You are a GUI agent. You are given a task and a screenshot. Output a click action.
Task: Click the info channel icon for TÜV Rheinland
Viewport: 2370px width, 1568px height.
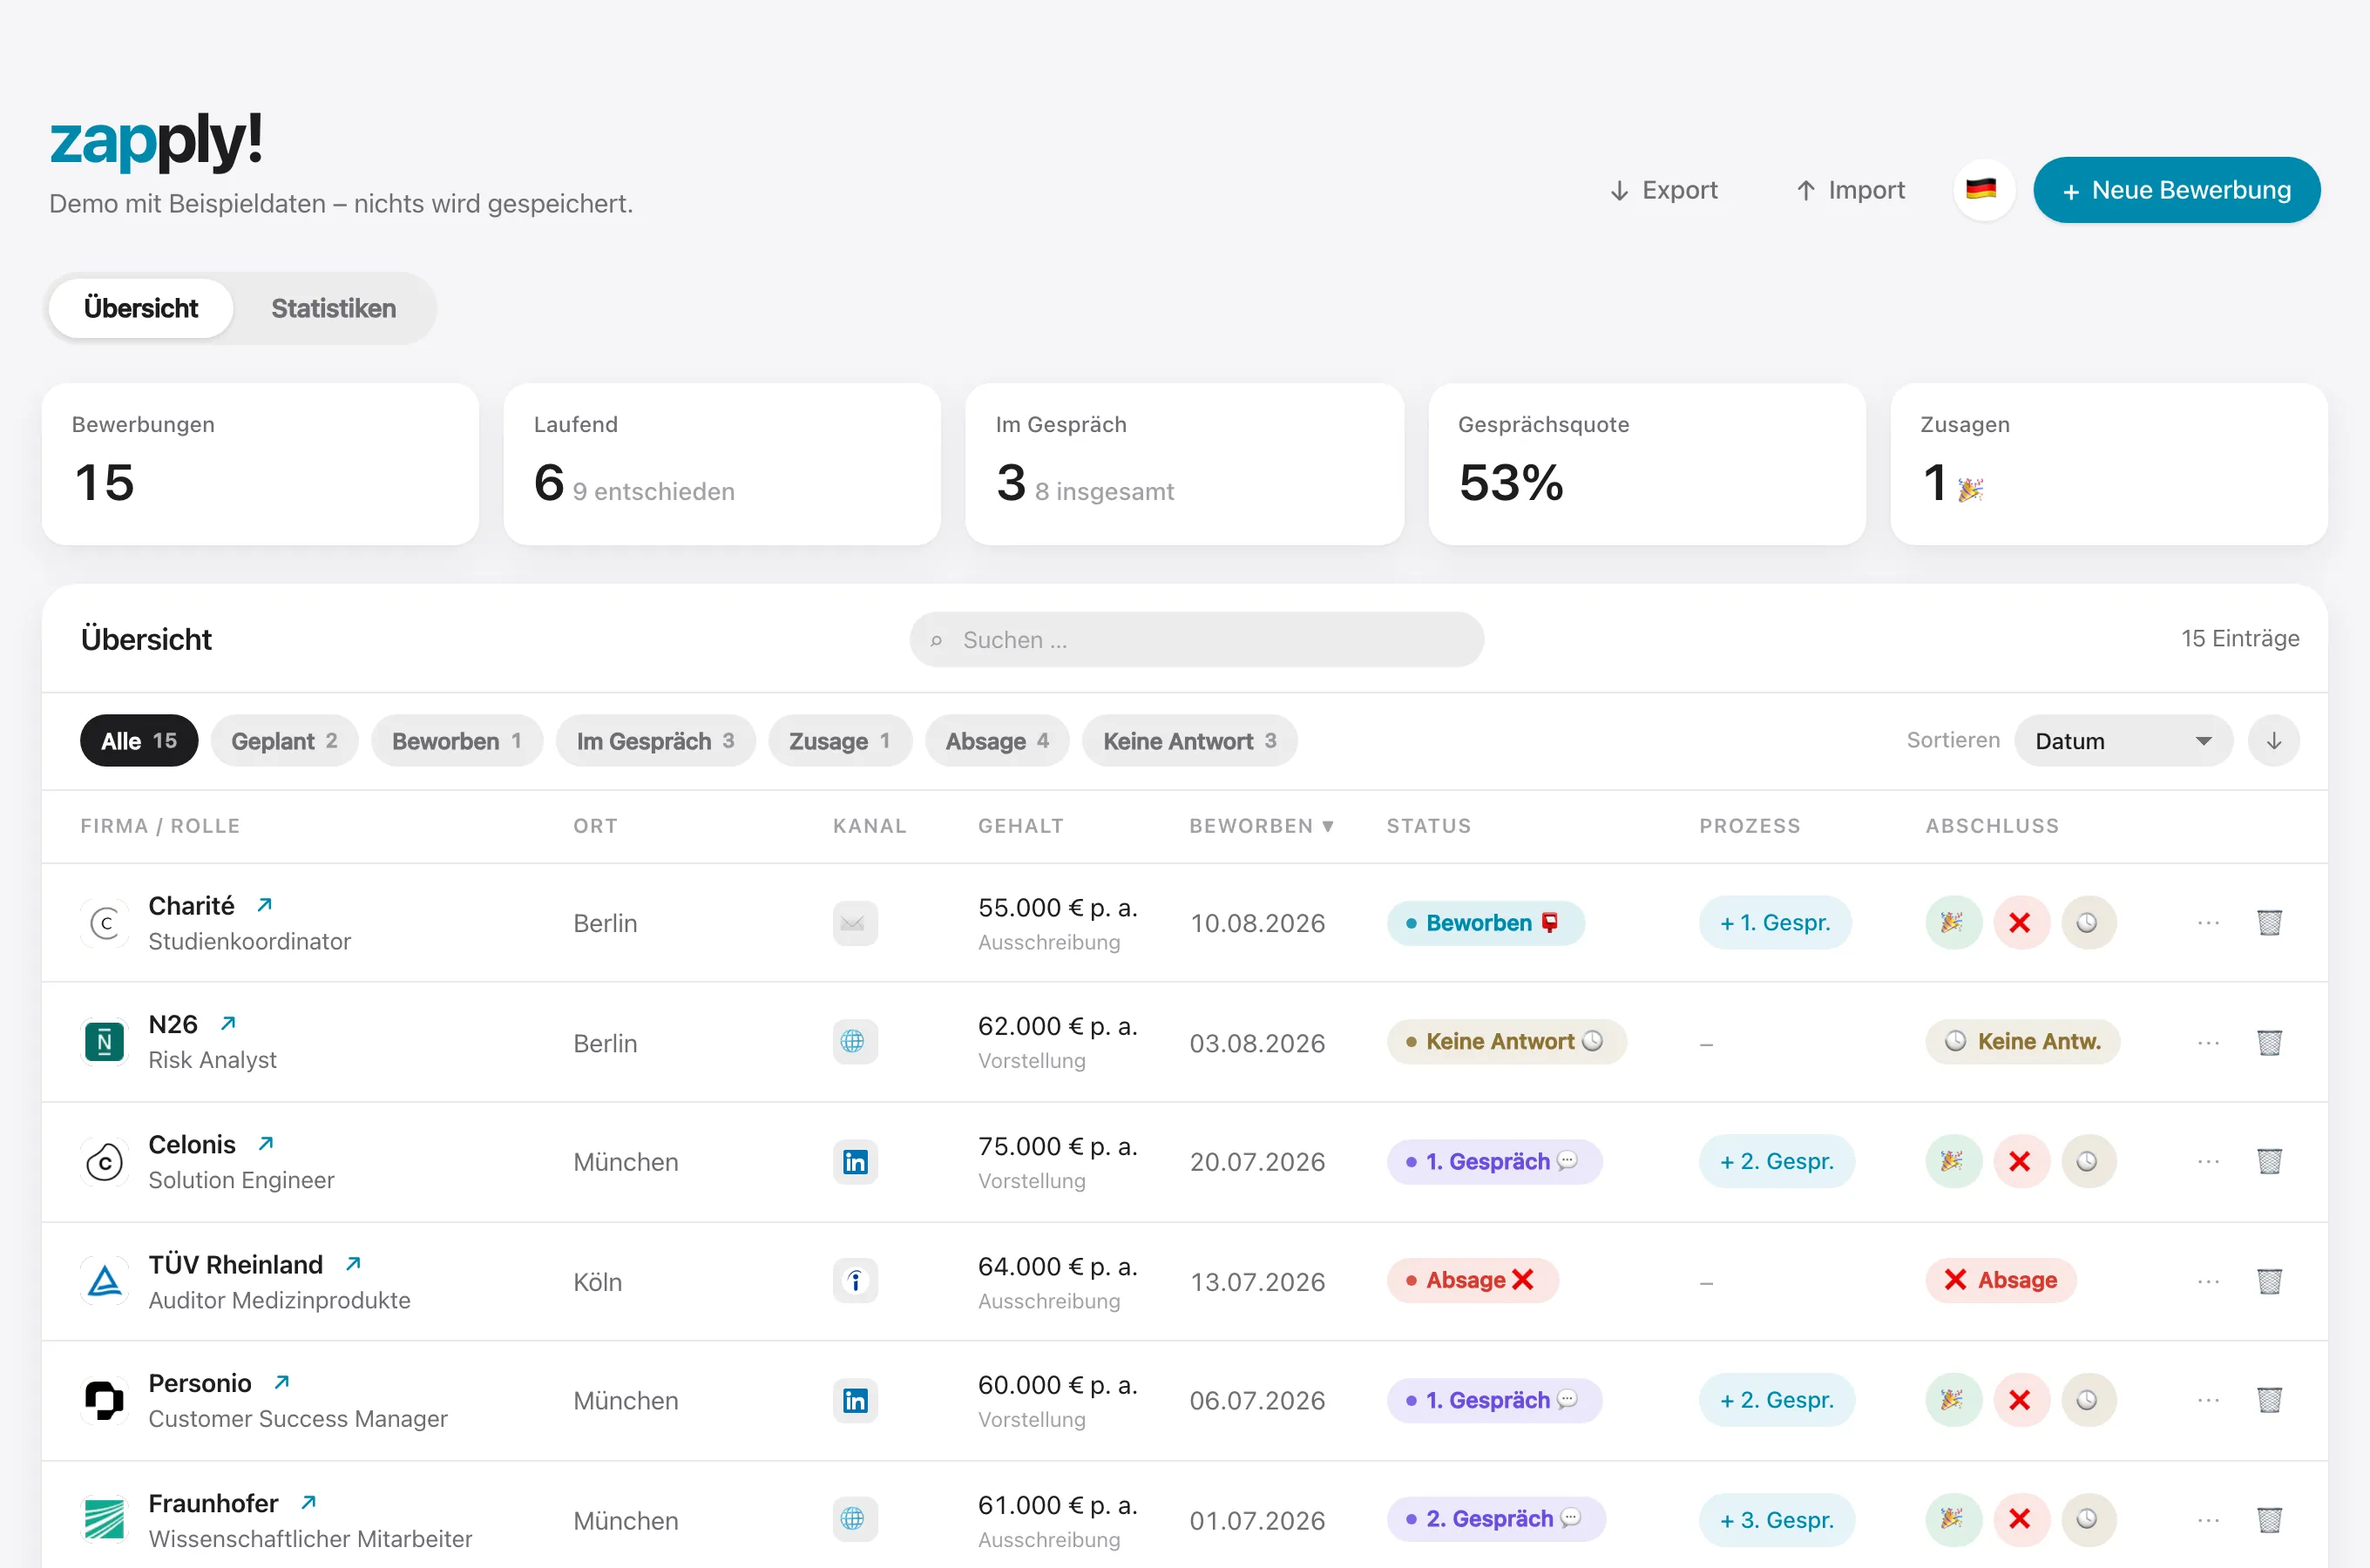855,1280
